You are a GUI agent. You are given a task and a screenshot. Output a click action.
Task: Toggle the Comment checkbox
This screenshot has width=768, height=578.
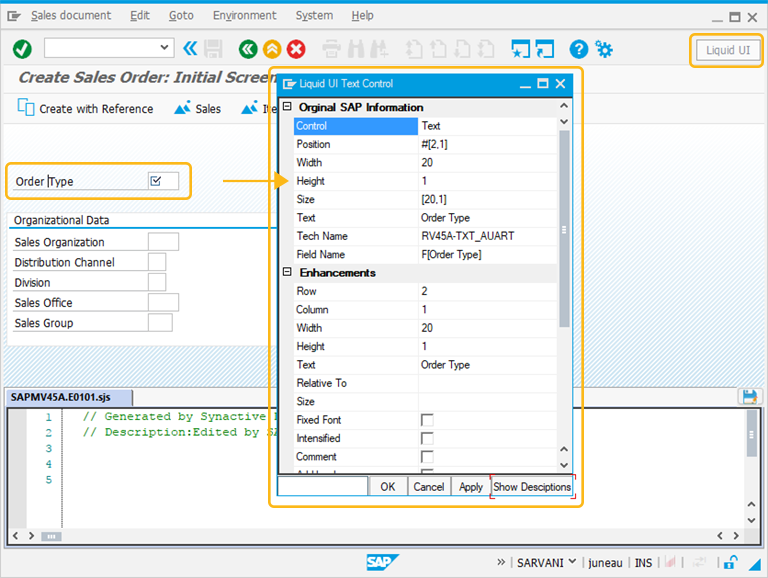pyautogui.click(x=427, y=457)
